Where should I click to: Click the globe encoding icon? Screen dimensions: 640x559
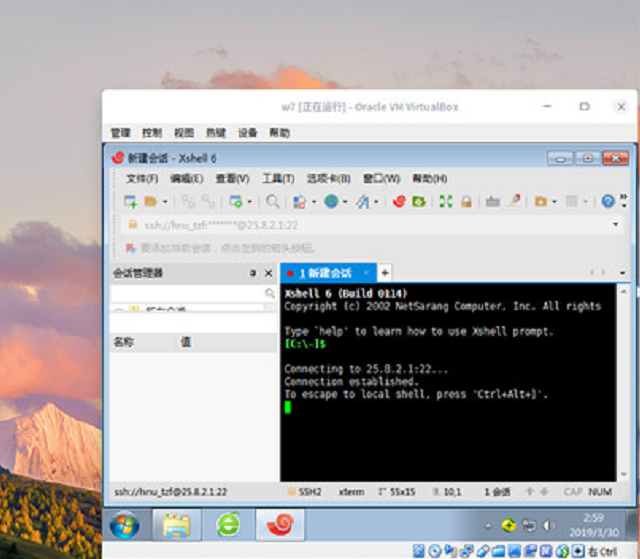click(331, 201)
